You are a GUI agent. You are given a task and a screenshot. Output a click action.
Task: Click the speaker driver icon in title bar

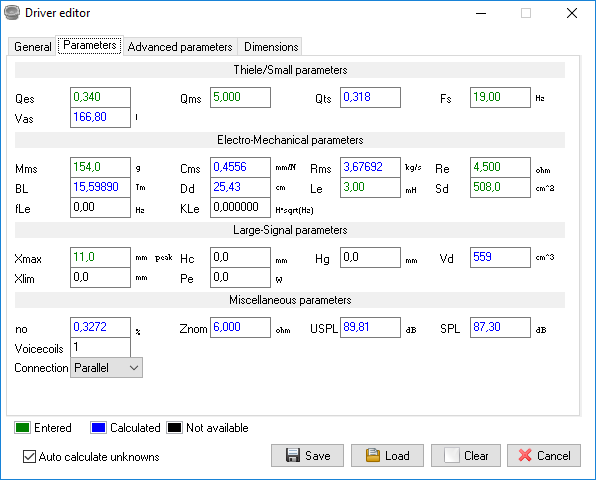(x=12, y=13)
